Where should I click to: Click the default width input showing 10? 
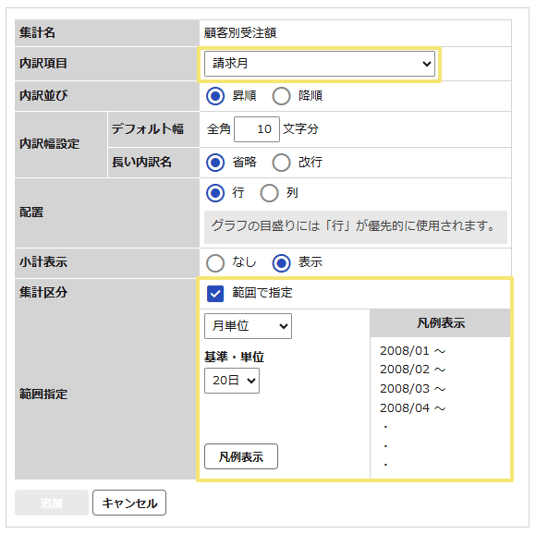(x=257, y=129)
